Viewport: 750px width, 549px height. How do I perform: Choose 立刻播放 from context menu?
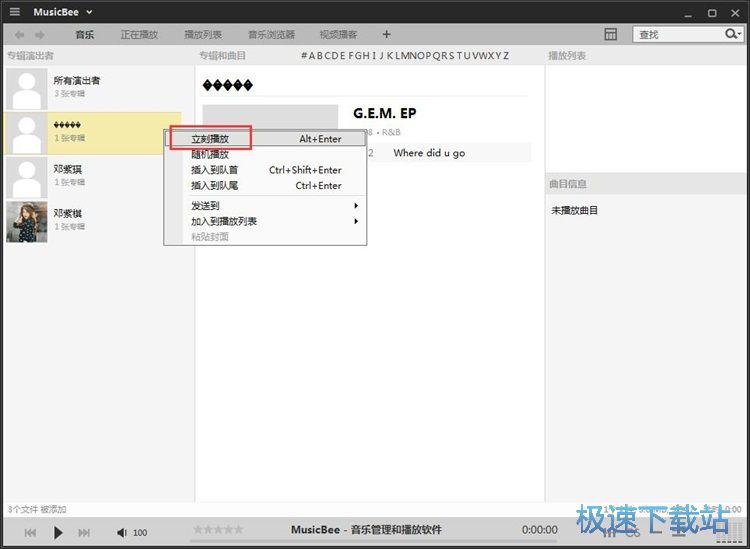265,139
